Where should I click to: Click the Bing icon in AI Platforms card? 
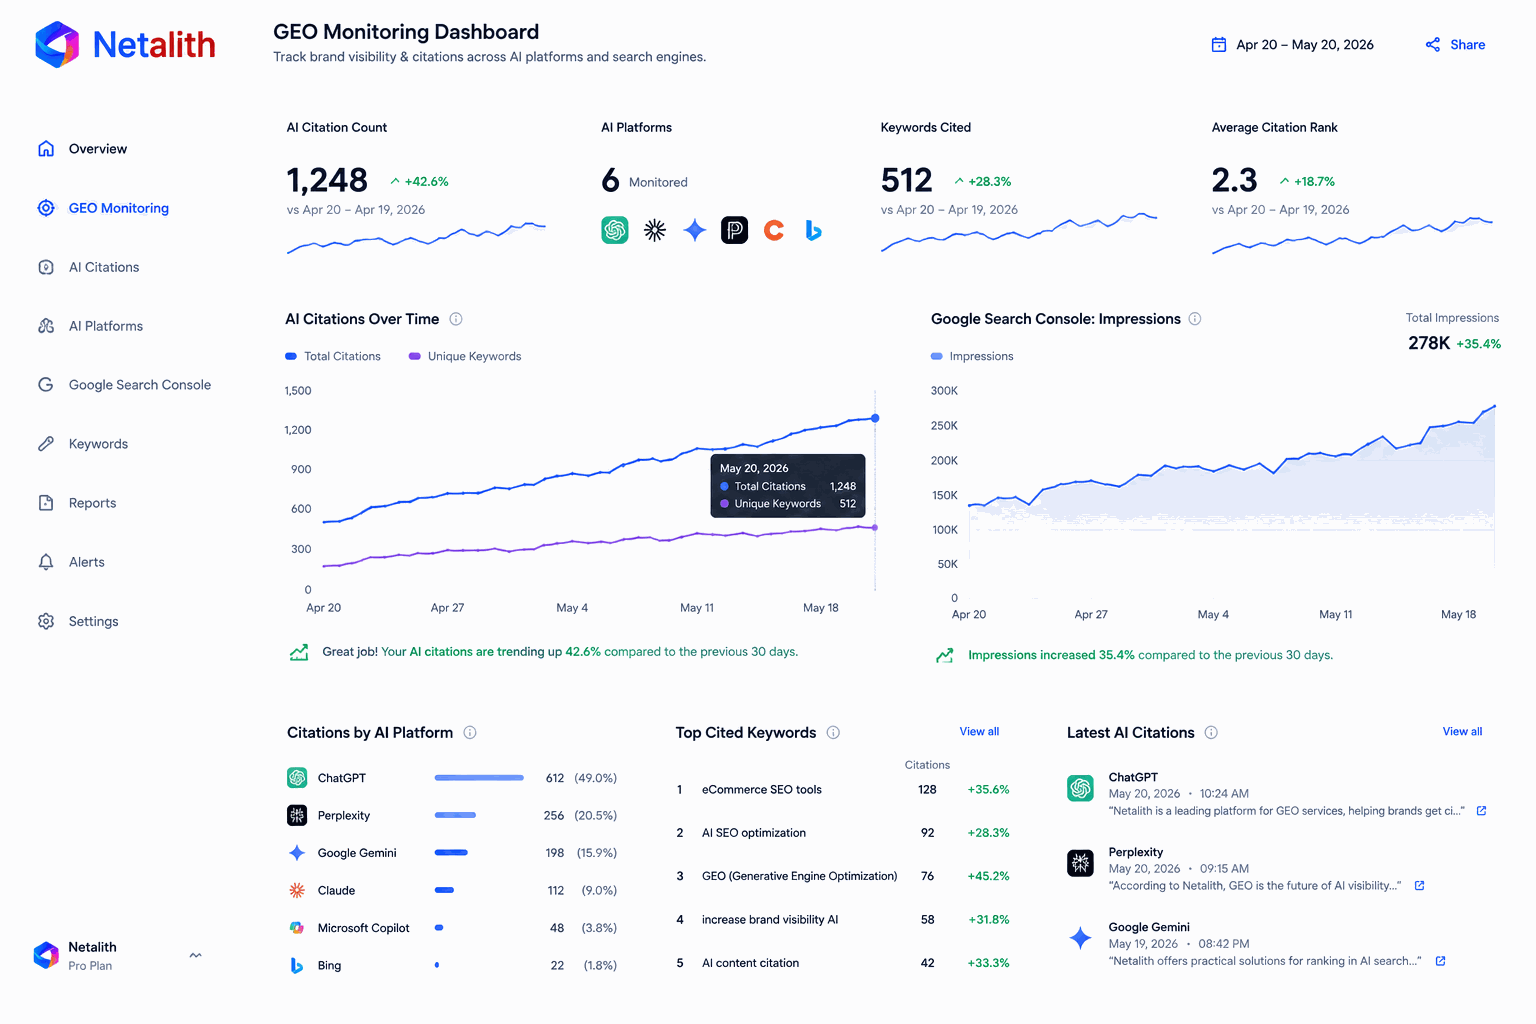pos(814,230)
